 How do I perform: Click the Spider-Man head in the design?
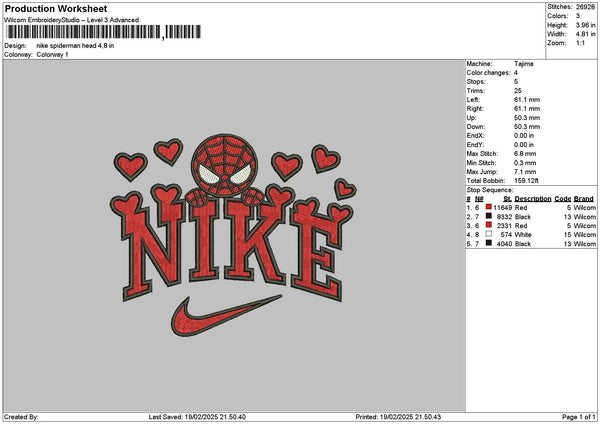[x=224, y=165]
